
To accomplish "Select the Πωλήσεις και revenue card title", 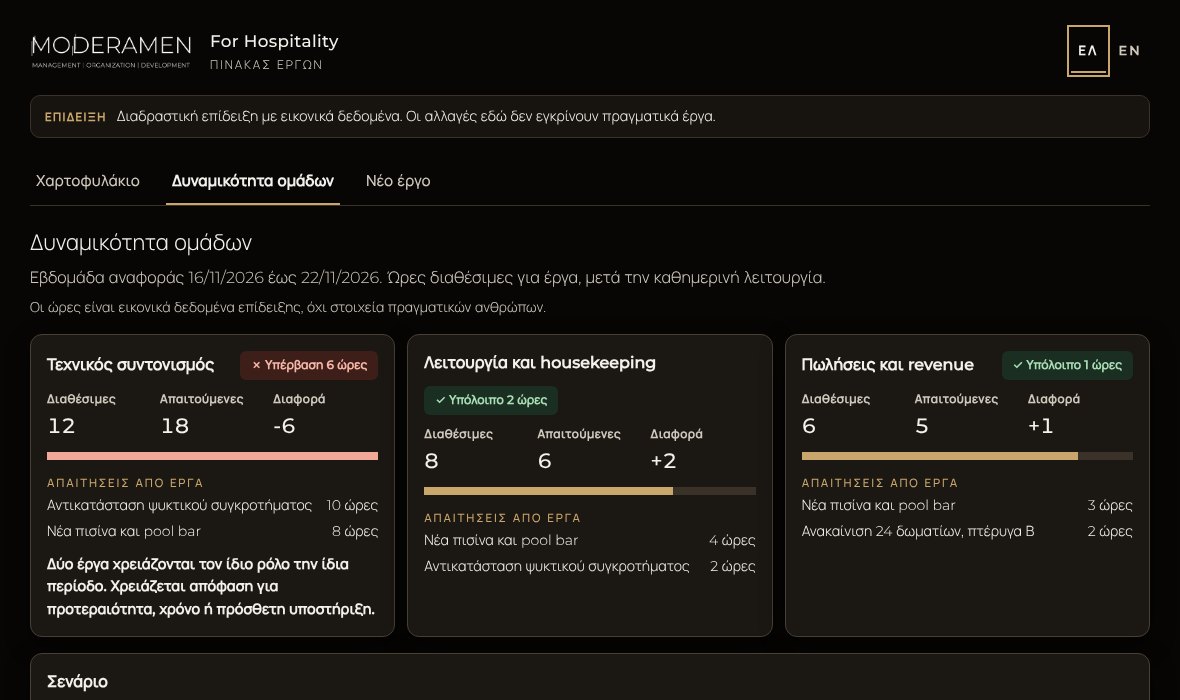I will click(887, 365).
